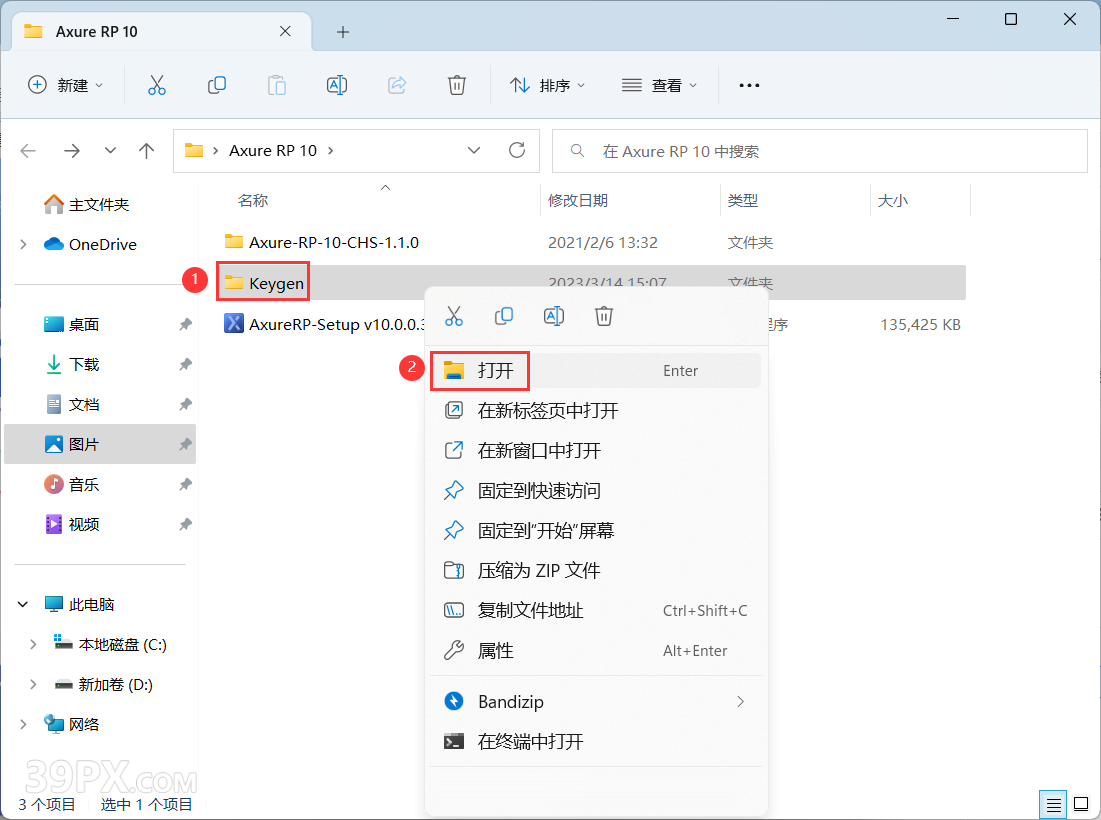Open 下载 in the sidebar
This screenshot has height=820, width=1101.
(72, 364)
